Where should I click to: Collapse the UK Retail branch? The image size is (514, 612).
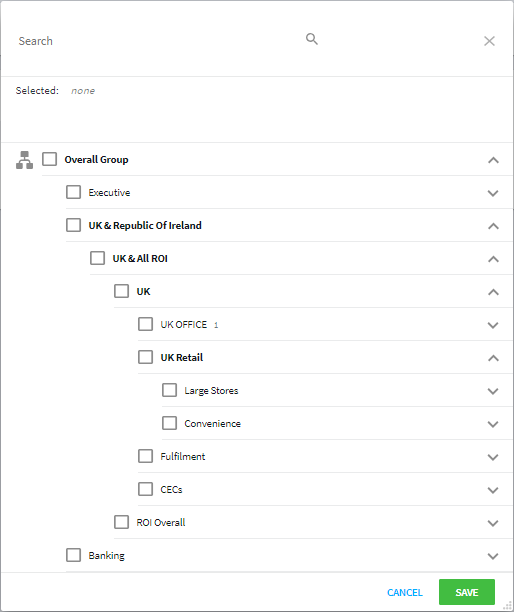pos(493,358)
